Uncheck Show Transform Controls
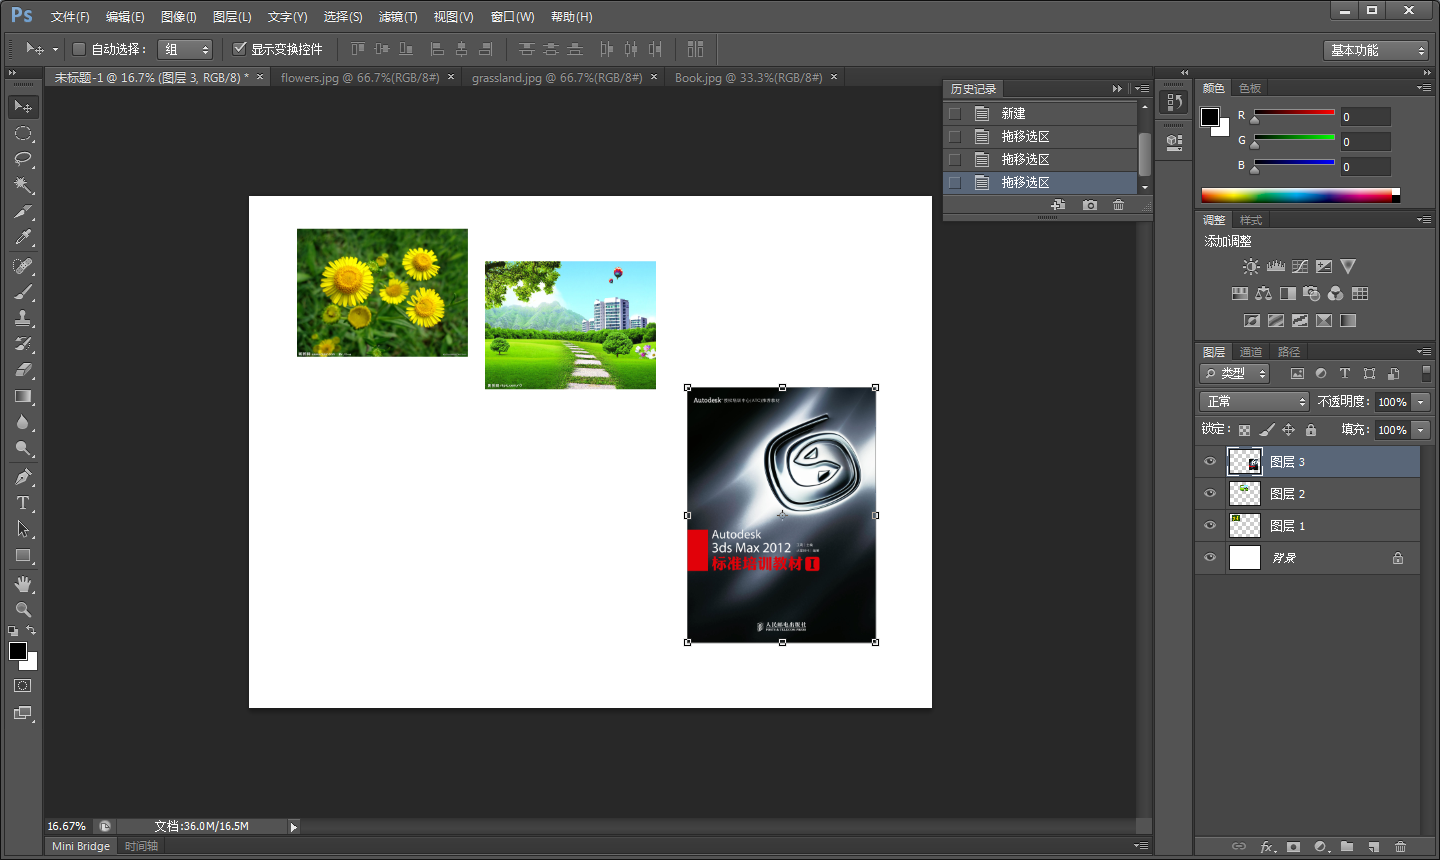 point(239,49)
